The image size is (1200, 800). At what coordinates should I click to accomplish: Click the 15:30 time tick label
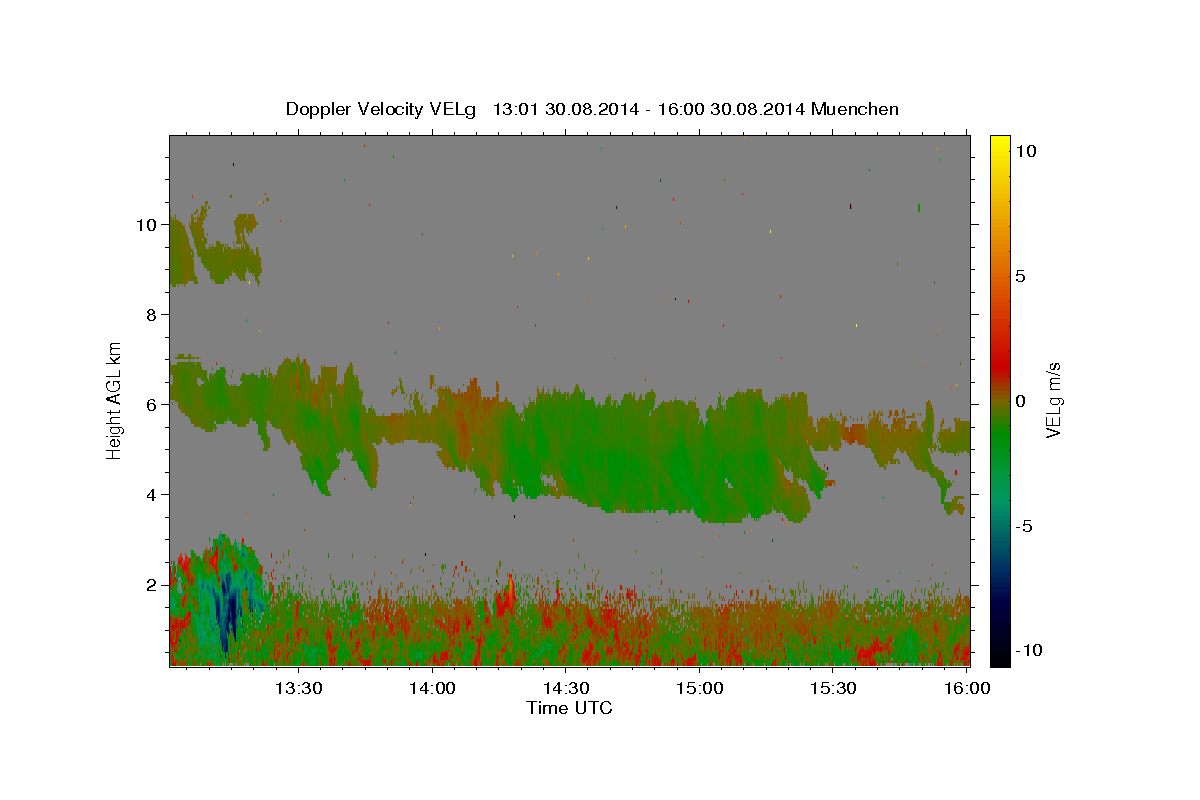pyautogui.click(x=833, y=688)
